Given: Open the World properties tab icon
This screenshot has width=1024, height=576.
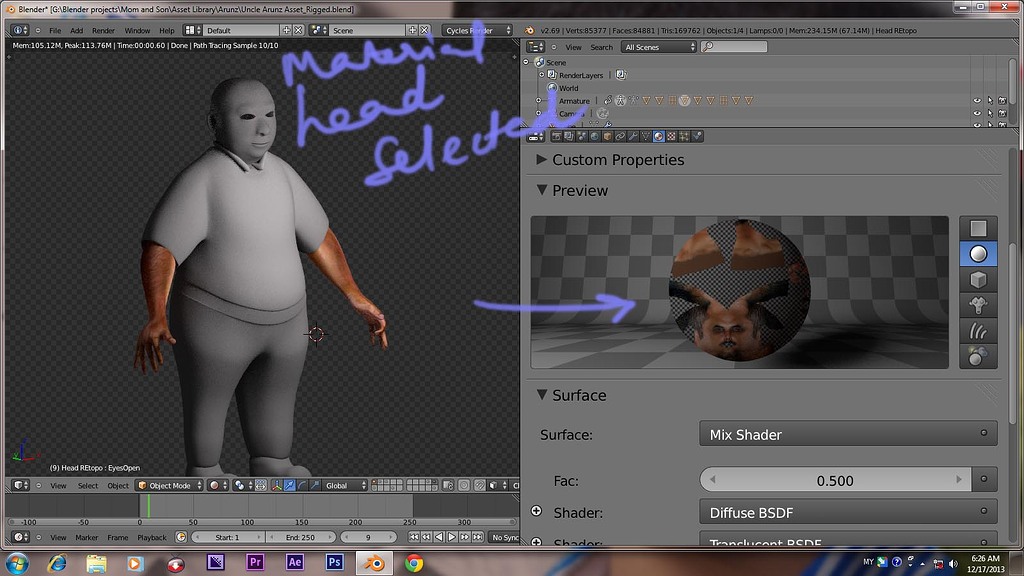Looking at the screenshot, I should pos(594,136).
